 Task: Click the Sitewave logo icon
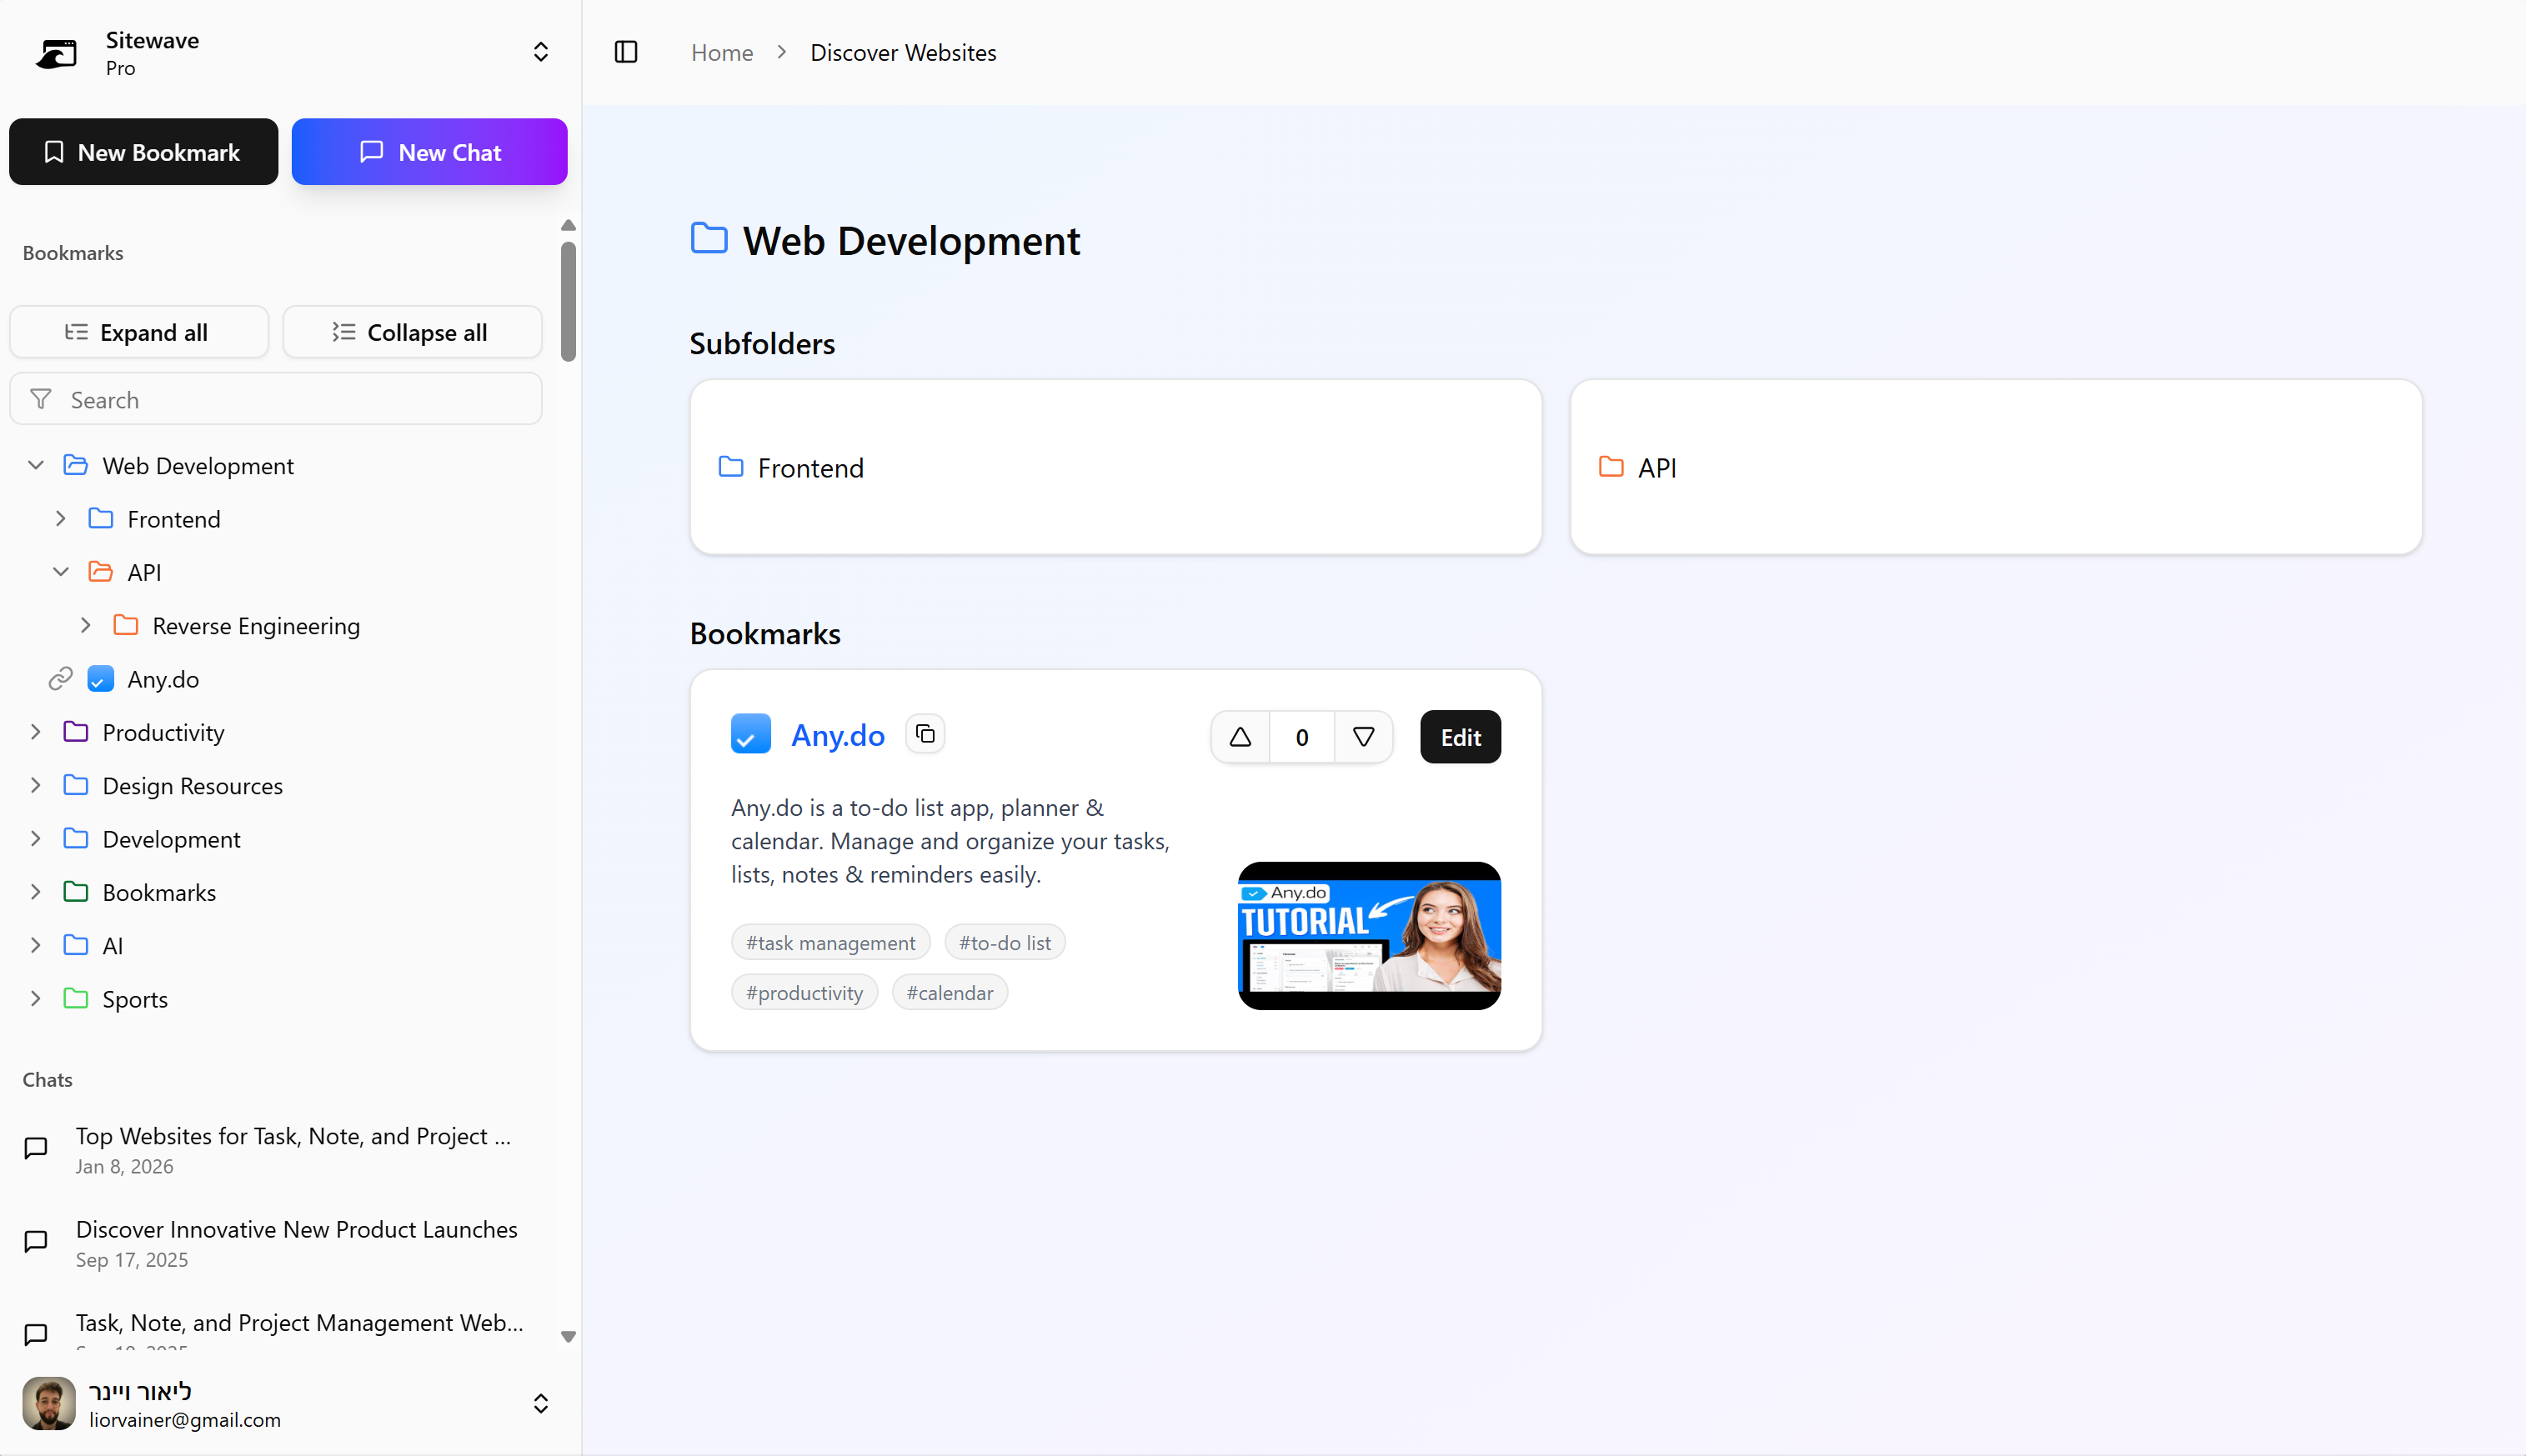[57, 52]
